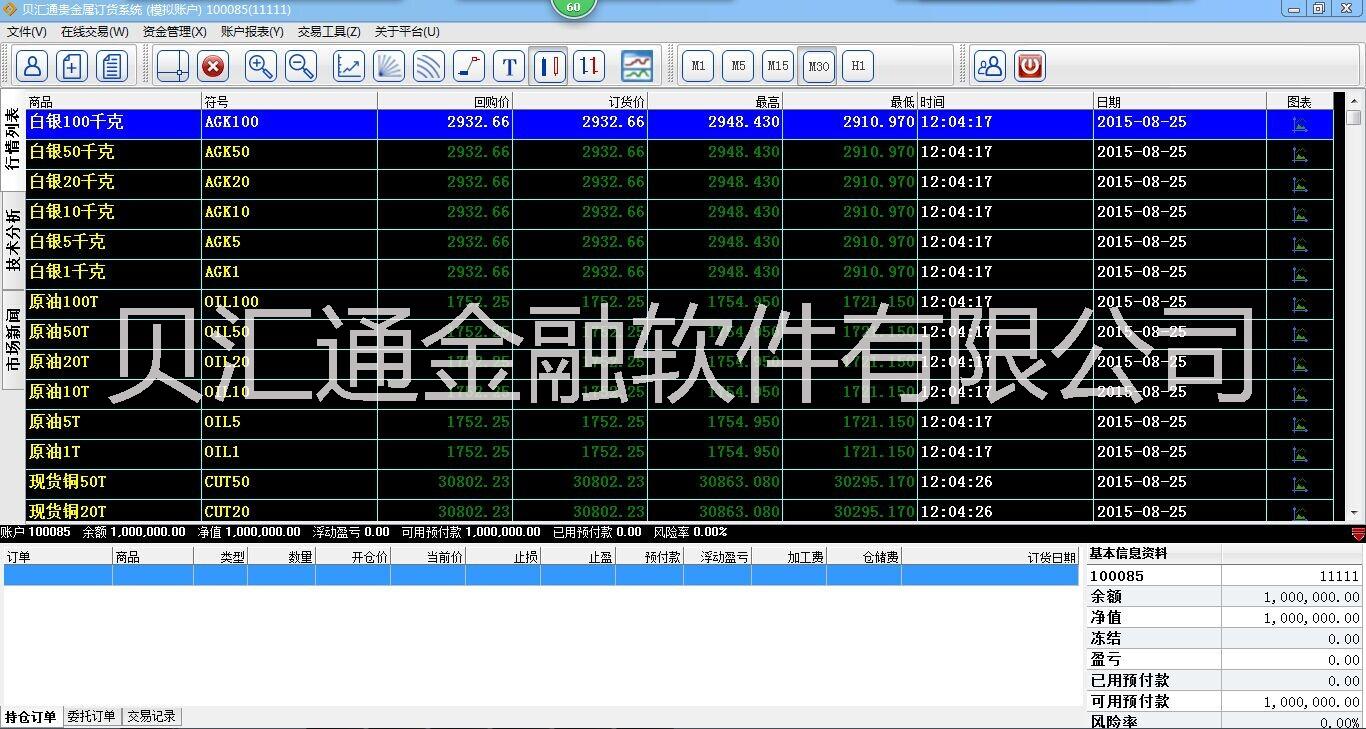Screen dimensions: 1366x729
Task: Open chart icon for 现货铜50T row
Action: point(1300,484)
